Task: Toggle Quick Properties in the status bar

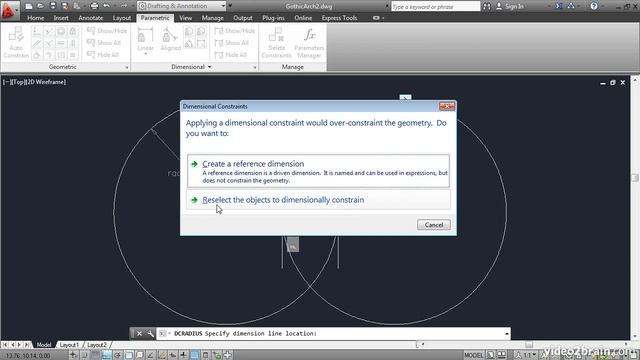Action: [205, 355]
